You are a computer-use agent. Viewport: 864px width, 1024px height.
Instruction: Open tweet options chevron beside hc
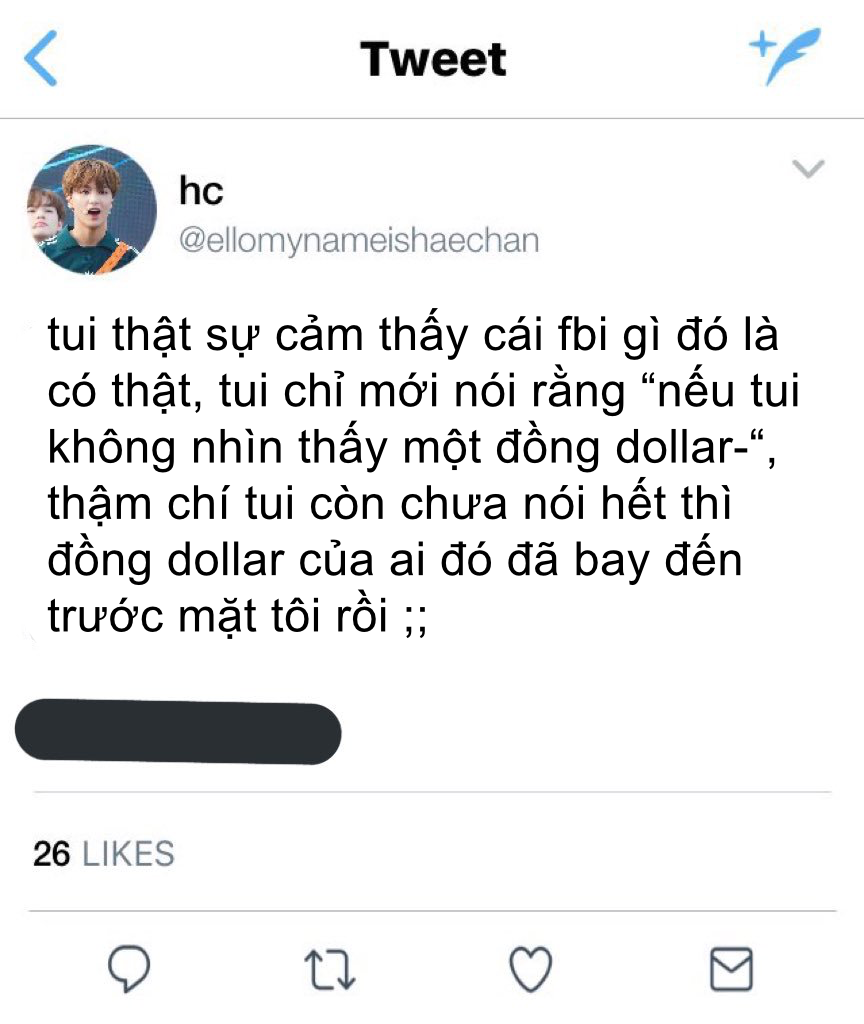pyautogui.click(x=808, y=168)
